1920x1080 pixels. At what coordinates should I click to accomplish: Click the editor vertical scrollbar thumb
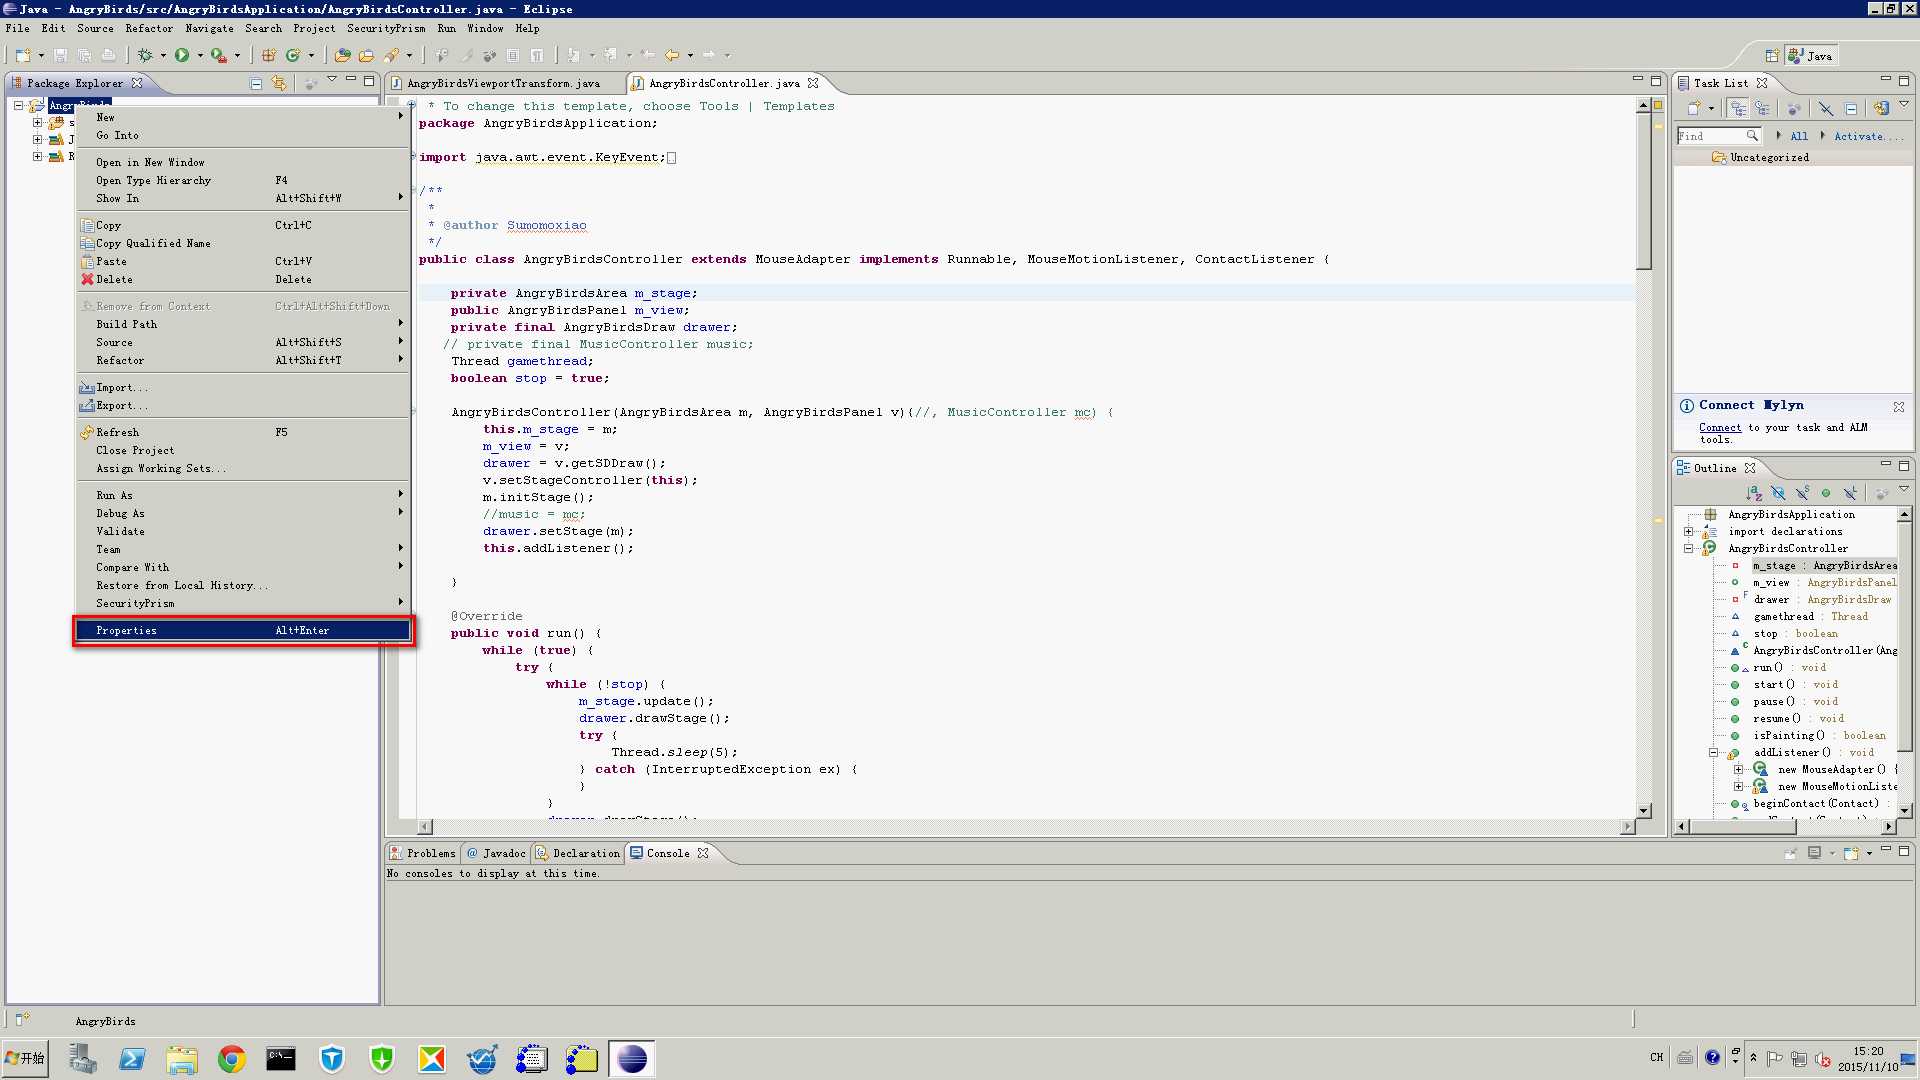[1643, 191]
